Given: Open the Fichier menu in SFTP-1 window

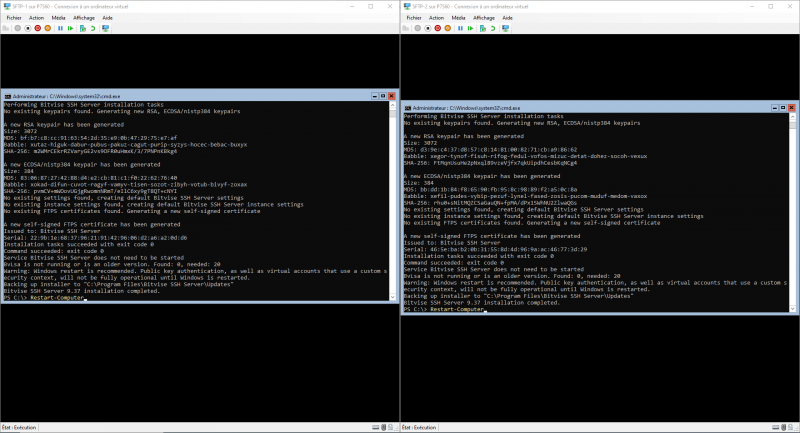Looking at the screenshot, I should (x=12, y=17).
